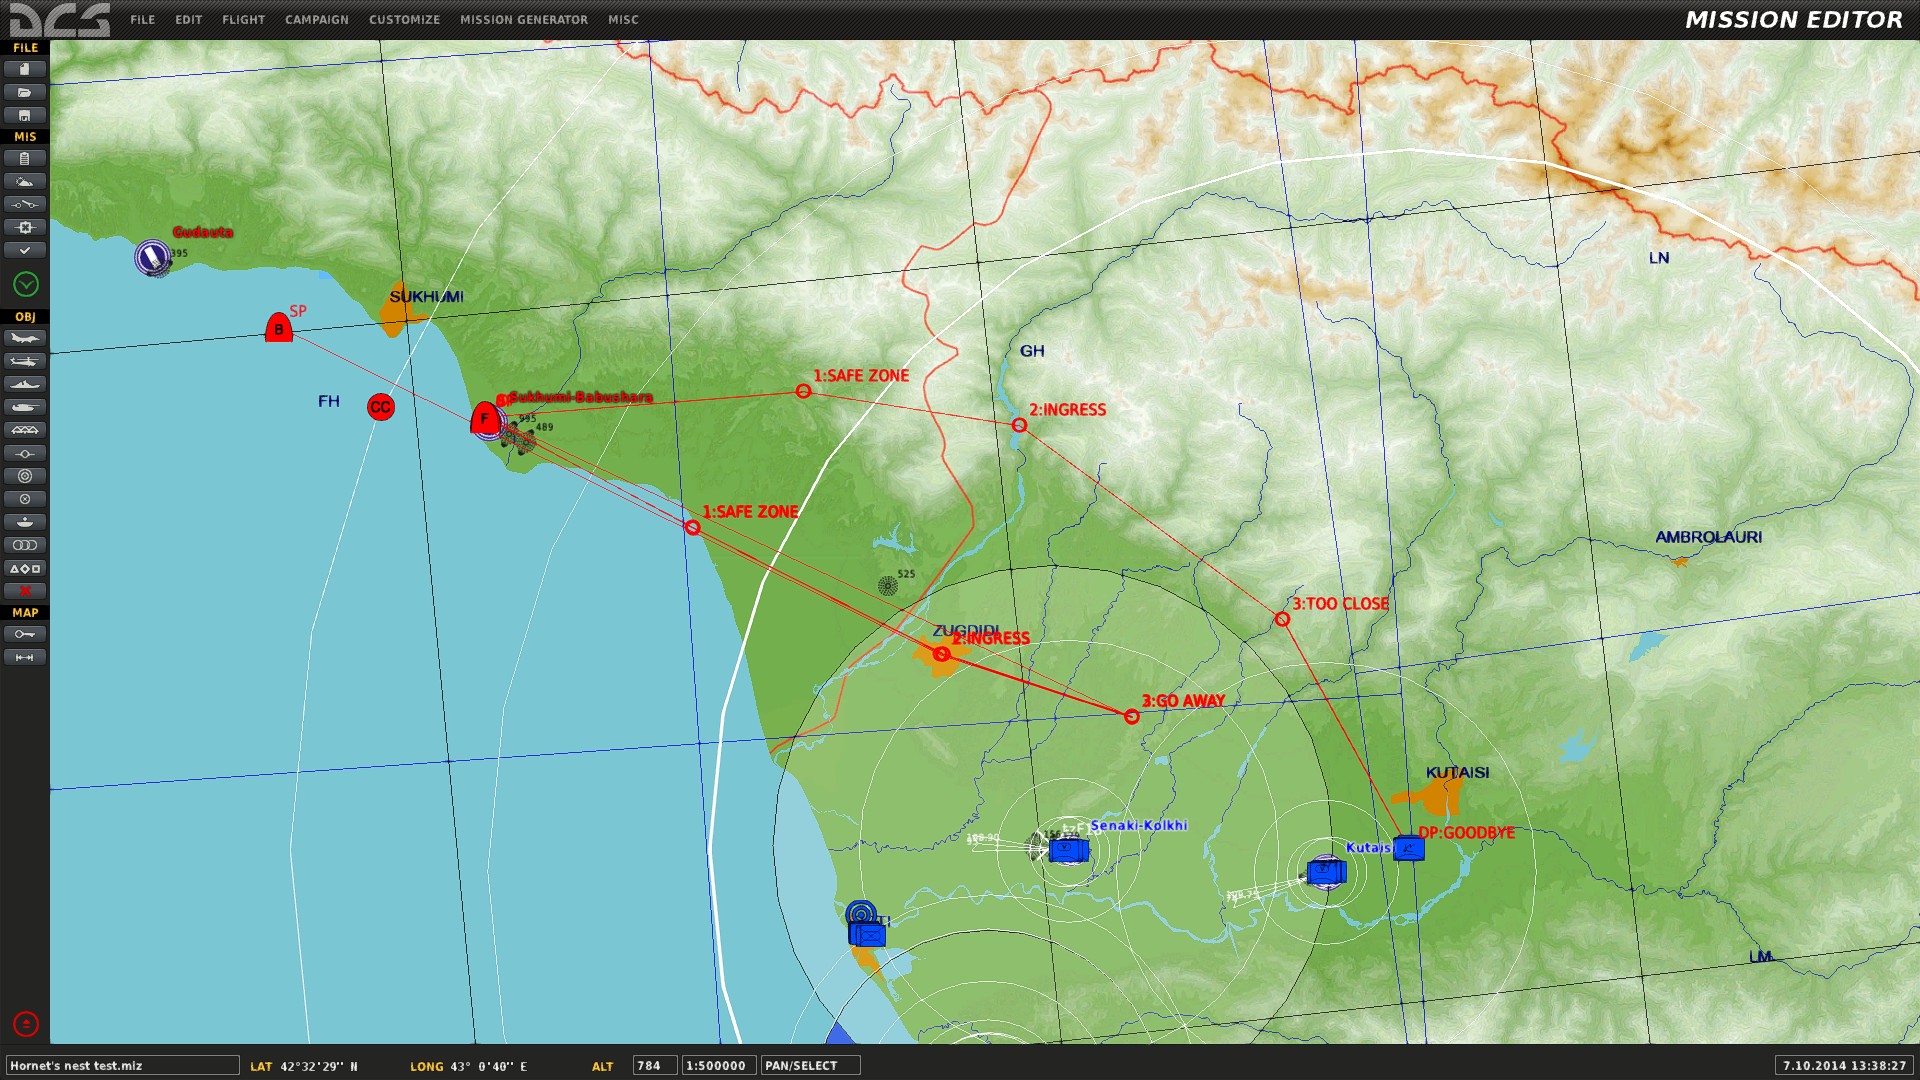Image resolution: width=1920 pixels, height=1080 pixels.
Task: Click the mission filename field
Action: tap(123, 1066)
